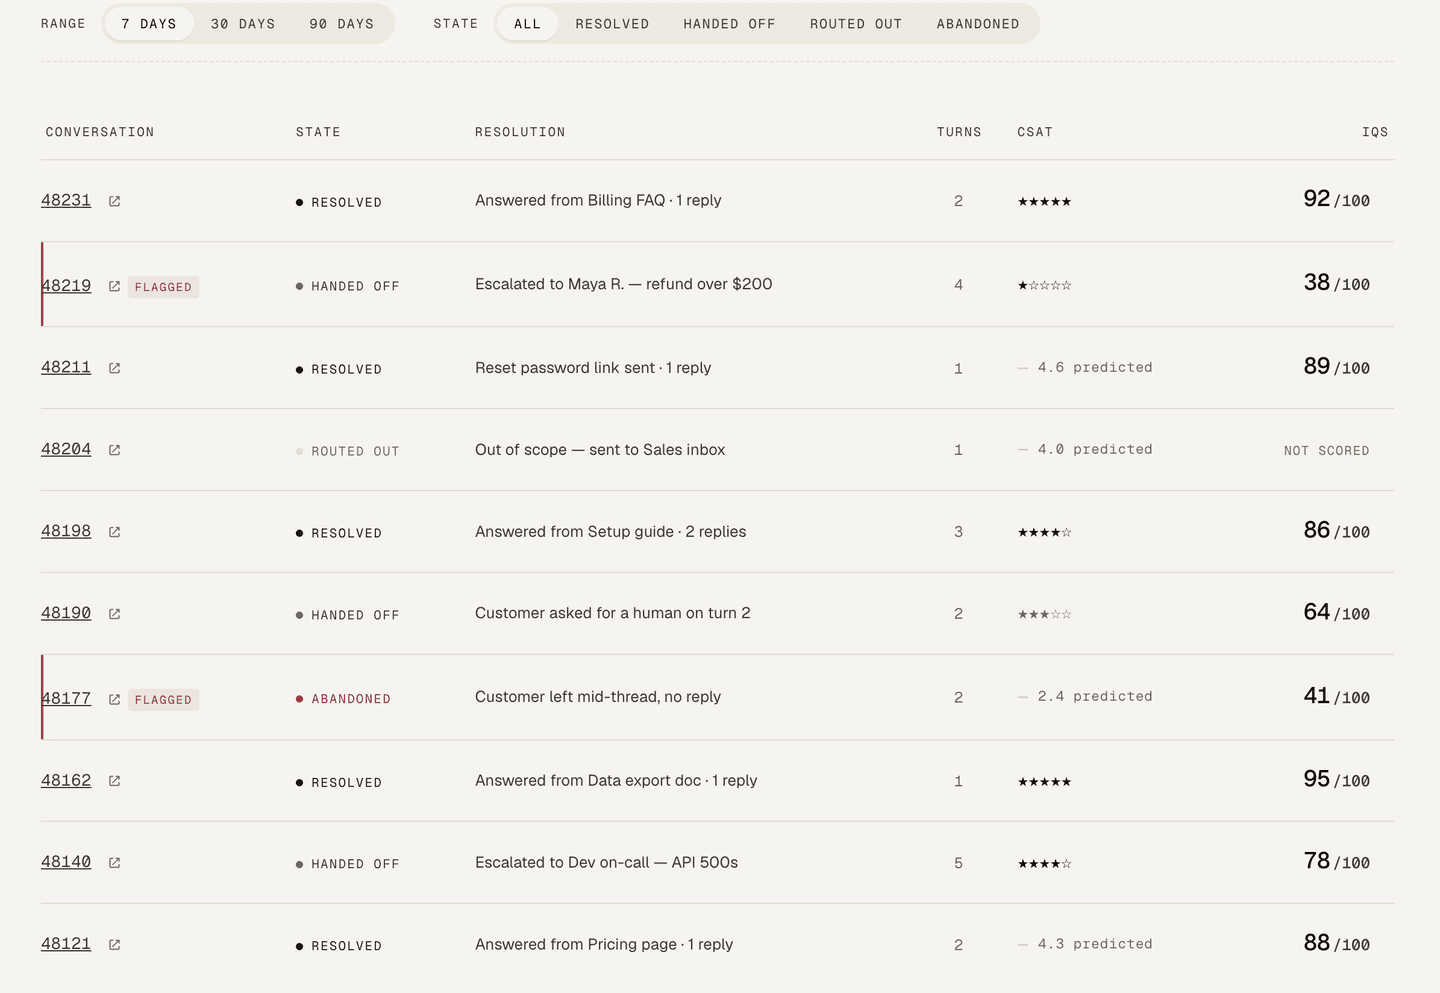
Task: Click the one-star rating for 48219
Action: click(x=1044, y=286)
